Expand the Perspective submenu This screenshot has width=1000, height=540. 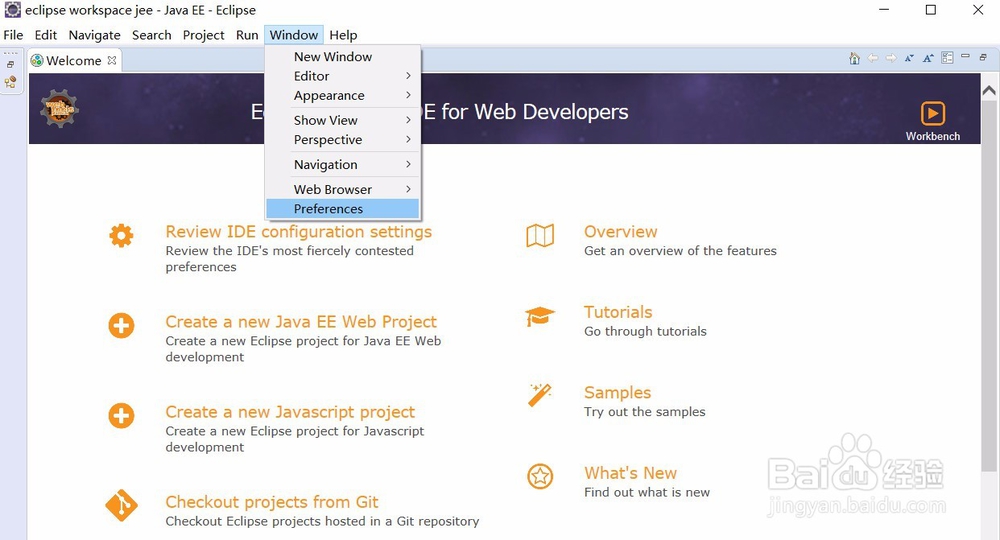pyautogui.click(x=342, y=140)
